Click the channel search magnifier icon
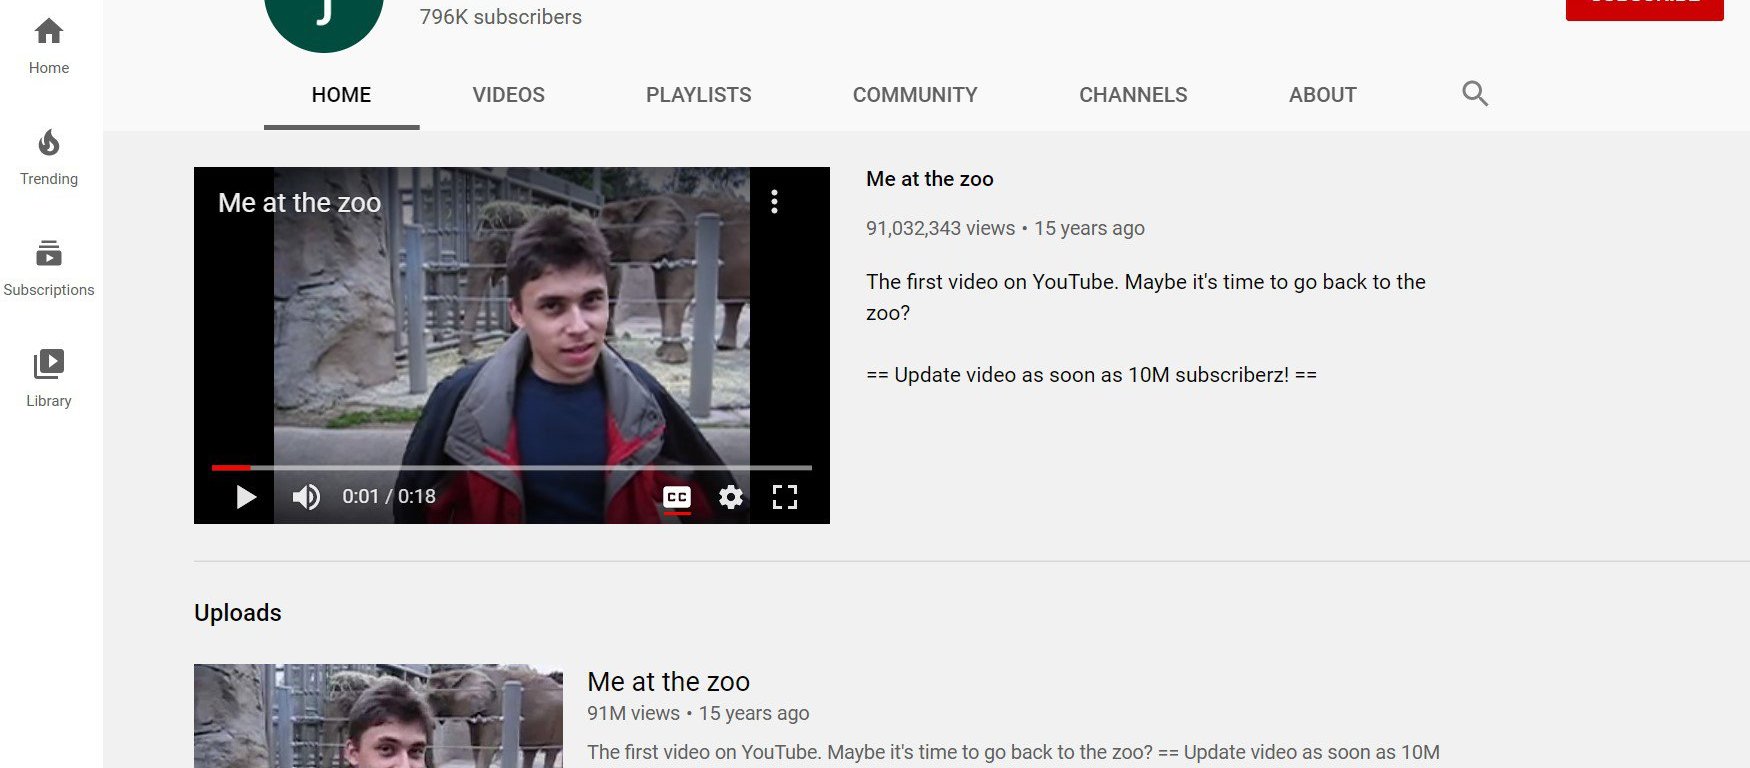This screenshot has width=1750, height=768. pyautogui.click(x=1475, y=94)
